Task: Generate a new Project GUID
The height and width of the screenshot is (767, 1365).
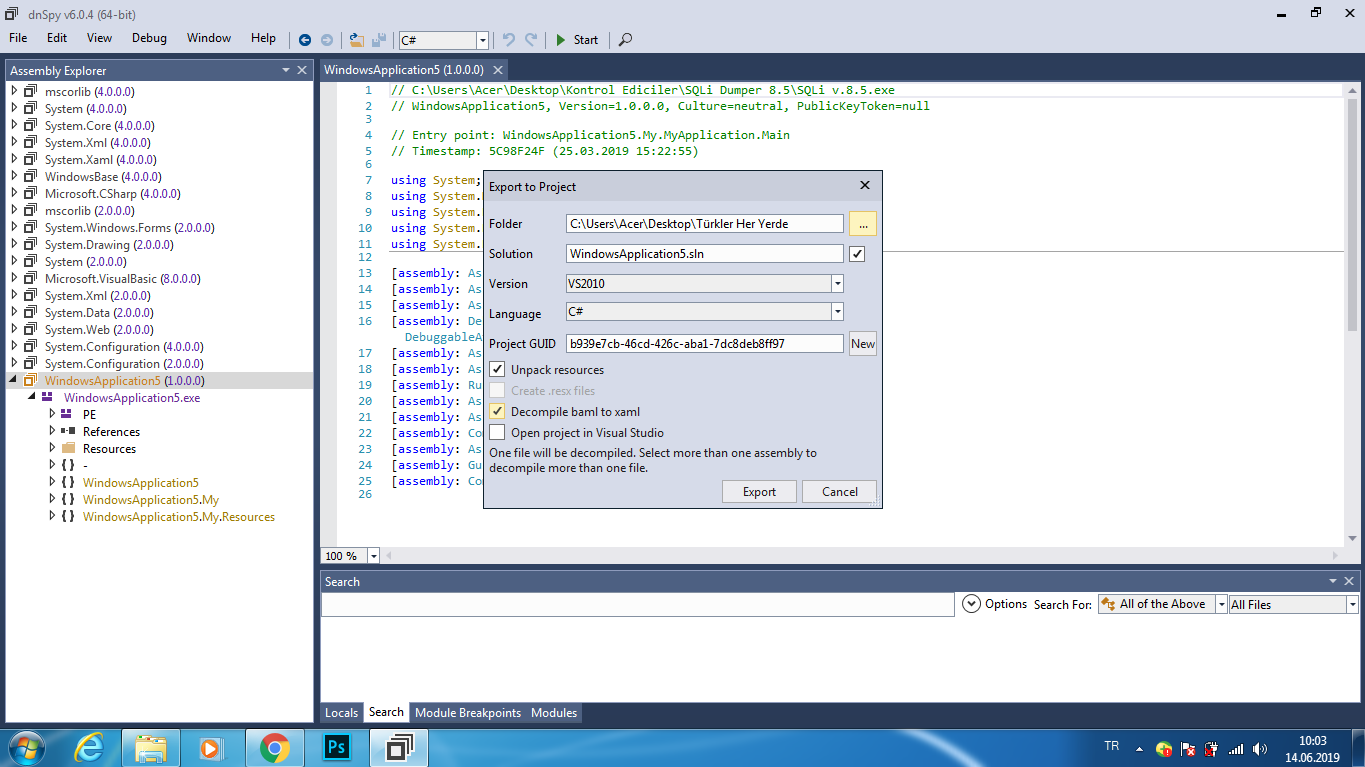Action: [x=862, y=344]
